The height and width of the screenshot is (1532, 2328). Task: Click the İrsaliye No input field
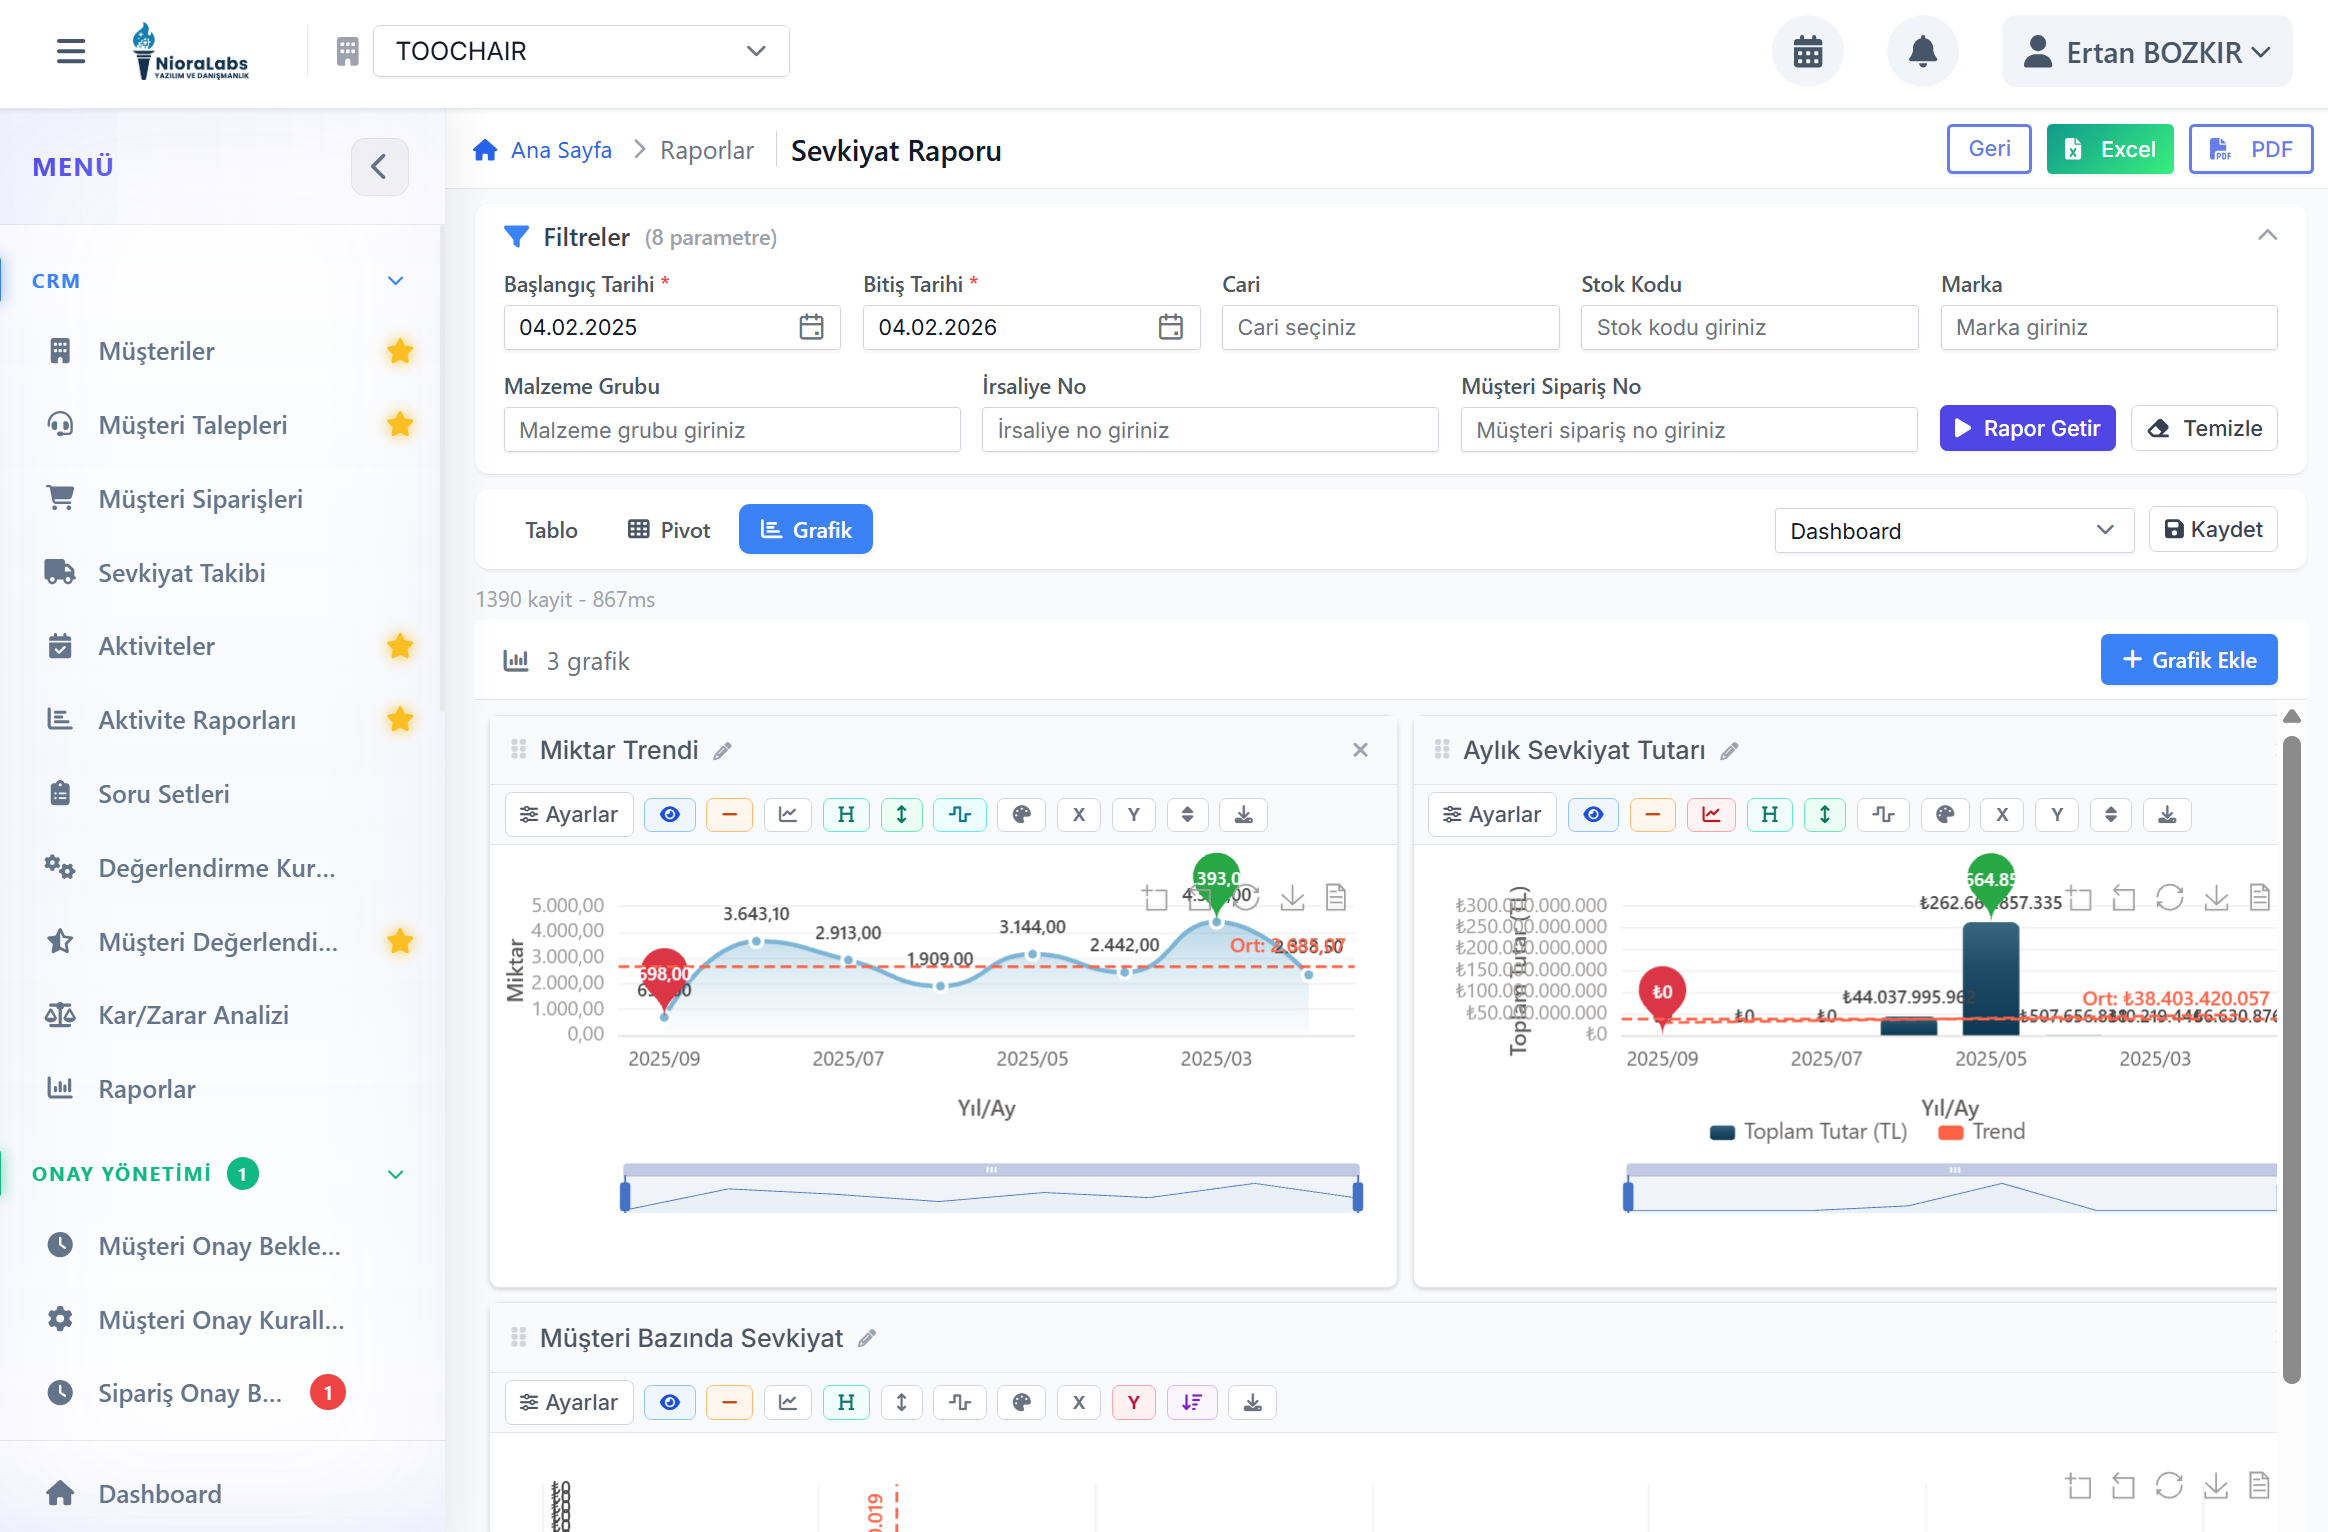click(x=1209, y=430)
